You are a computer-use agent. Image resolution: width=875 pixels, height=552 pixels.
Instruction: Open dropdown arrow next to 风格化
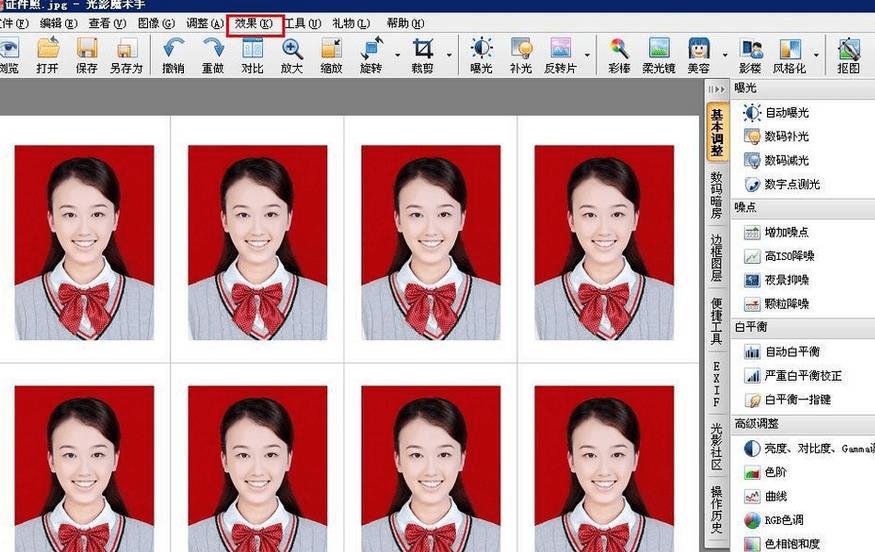pyautogui.click(x=816, y=55)
